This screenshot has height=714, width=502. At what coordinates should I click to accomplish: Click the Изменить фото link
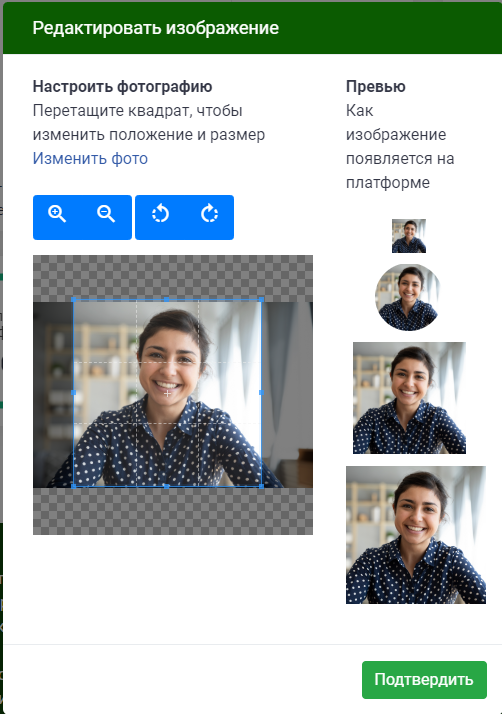pyautogui.click(x=90, y=158)
